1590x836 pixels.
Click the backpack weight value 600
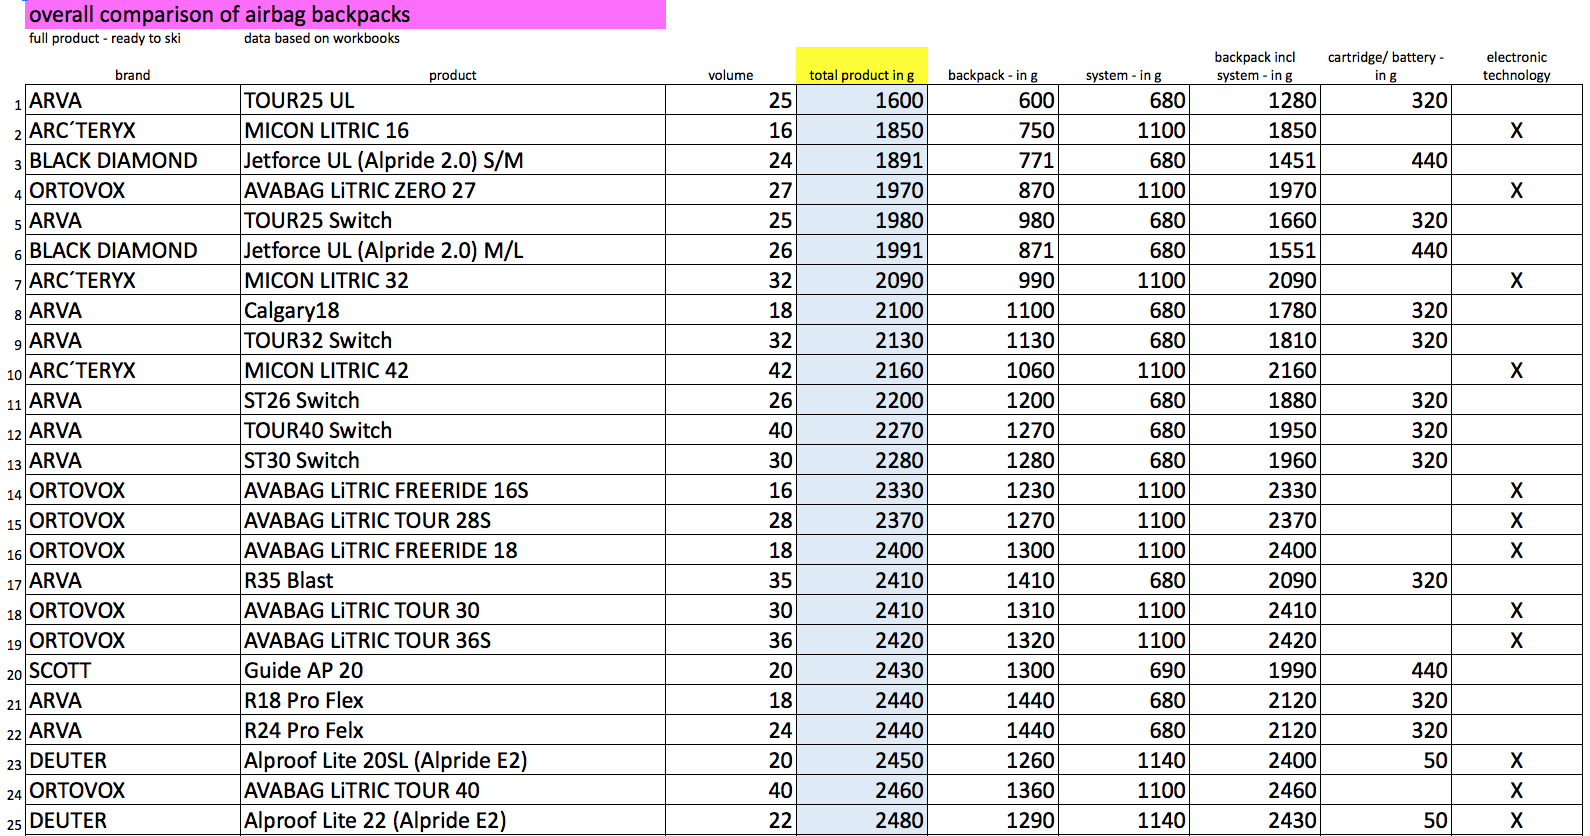[1036, 100]
